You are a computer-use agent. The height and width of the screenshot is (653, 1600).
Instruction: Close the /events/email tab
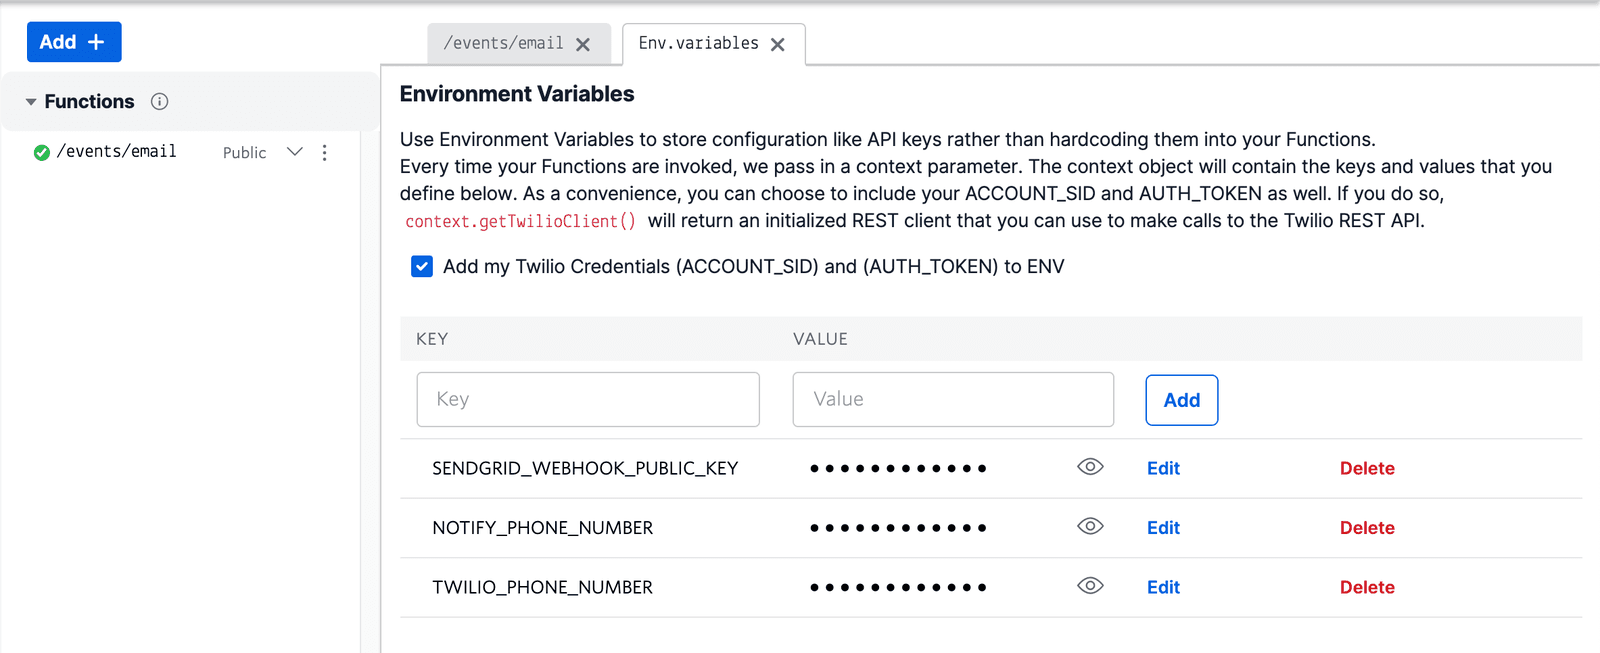point(583,44)
